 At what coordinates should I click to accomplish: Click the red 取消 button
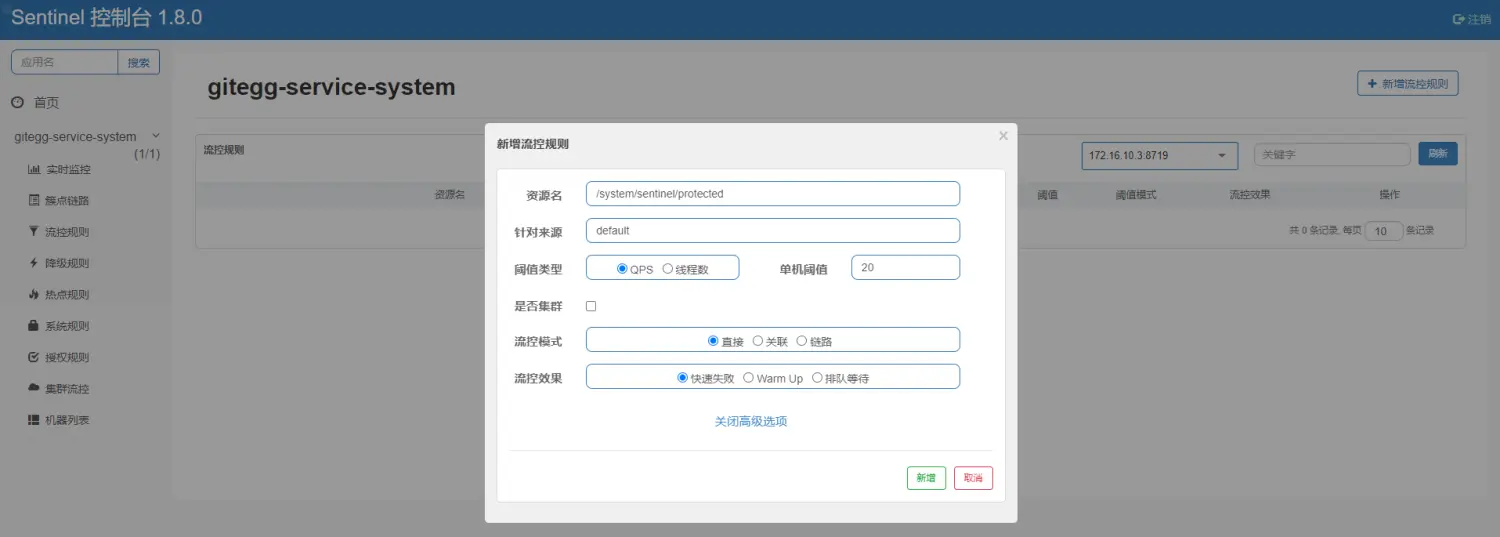coord(973,478)
